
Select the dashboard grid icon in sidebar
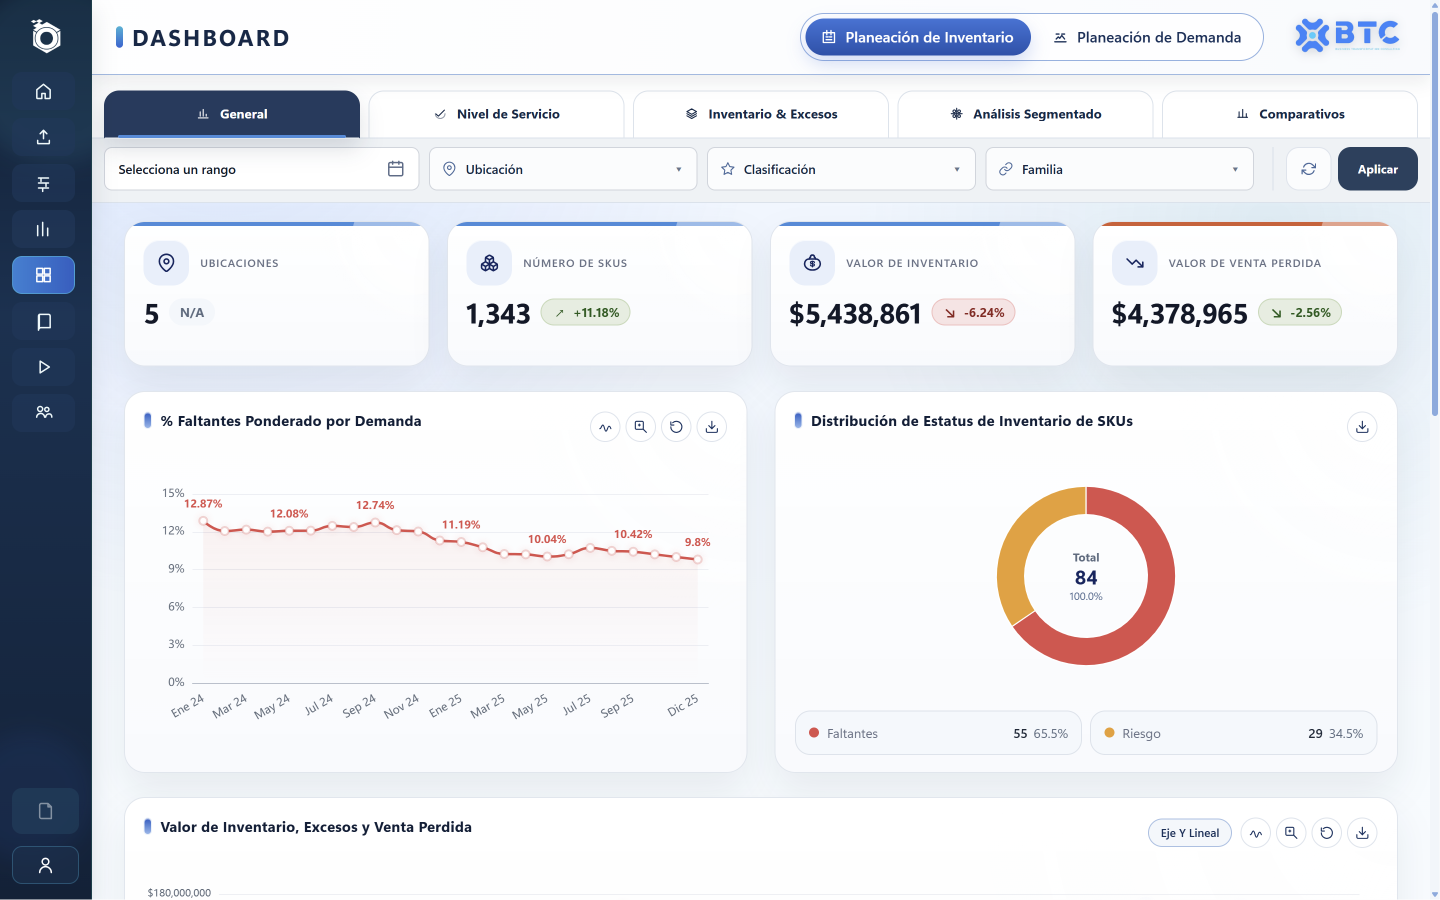(43, 275)
